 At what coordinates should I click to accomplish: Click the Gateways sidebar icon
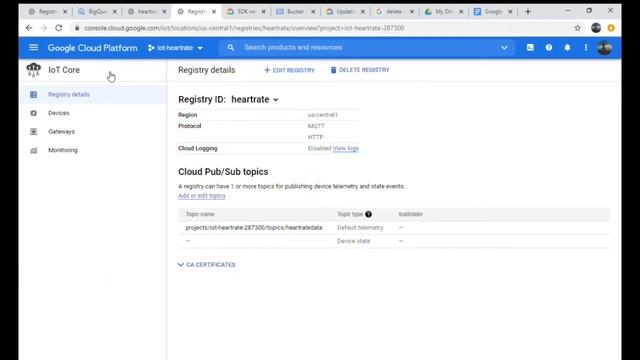(33, 131)
